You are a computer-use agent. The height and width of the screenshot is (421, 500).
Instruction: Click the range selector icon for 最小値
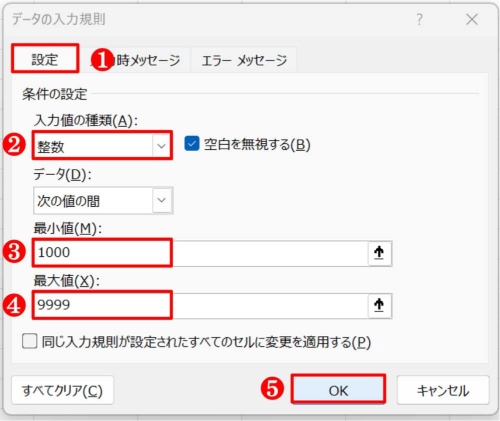click(x=379, y=253)
